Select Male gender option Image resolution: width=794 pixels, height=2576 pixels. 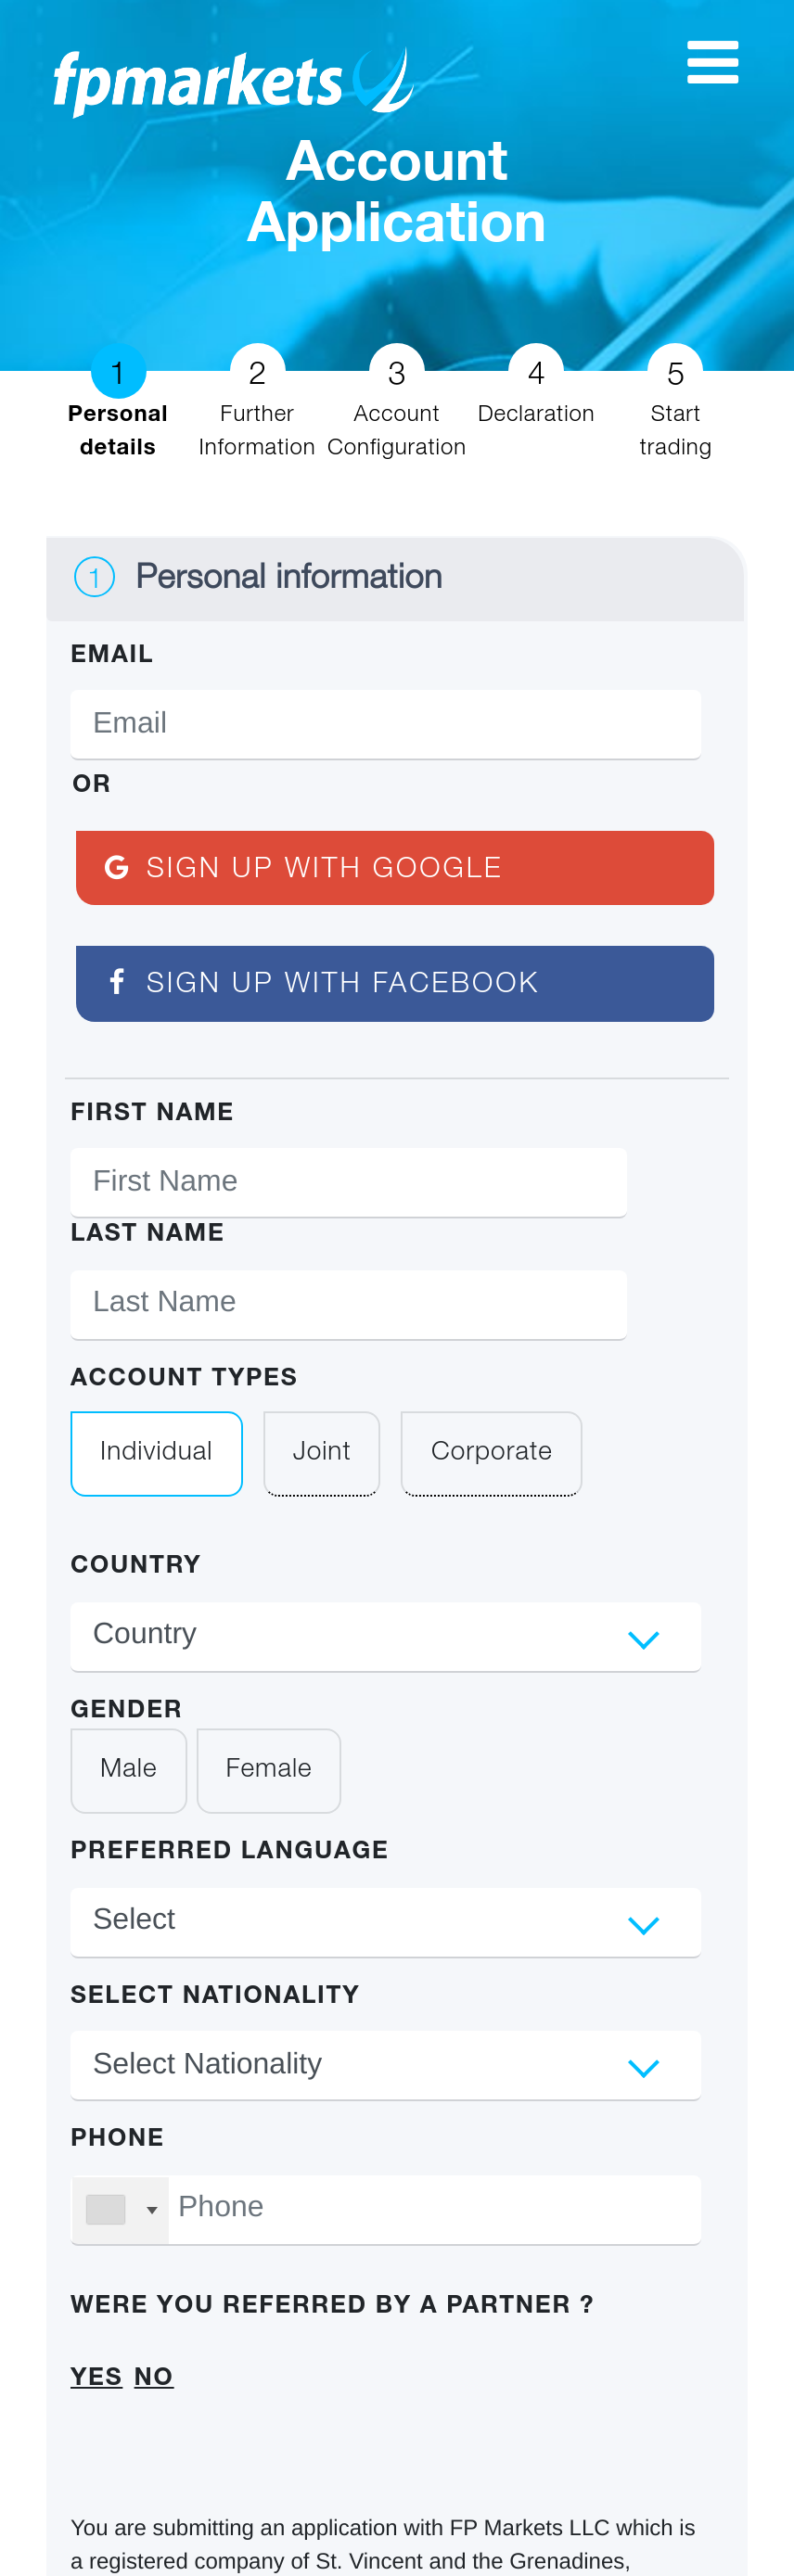[x=128, y=1770]
